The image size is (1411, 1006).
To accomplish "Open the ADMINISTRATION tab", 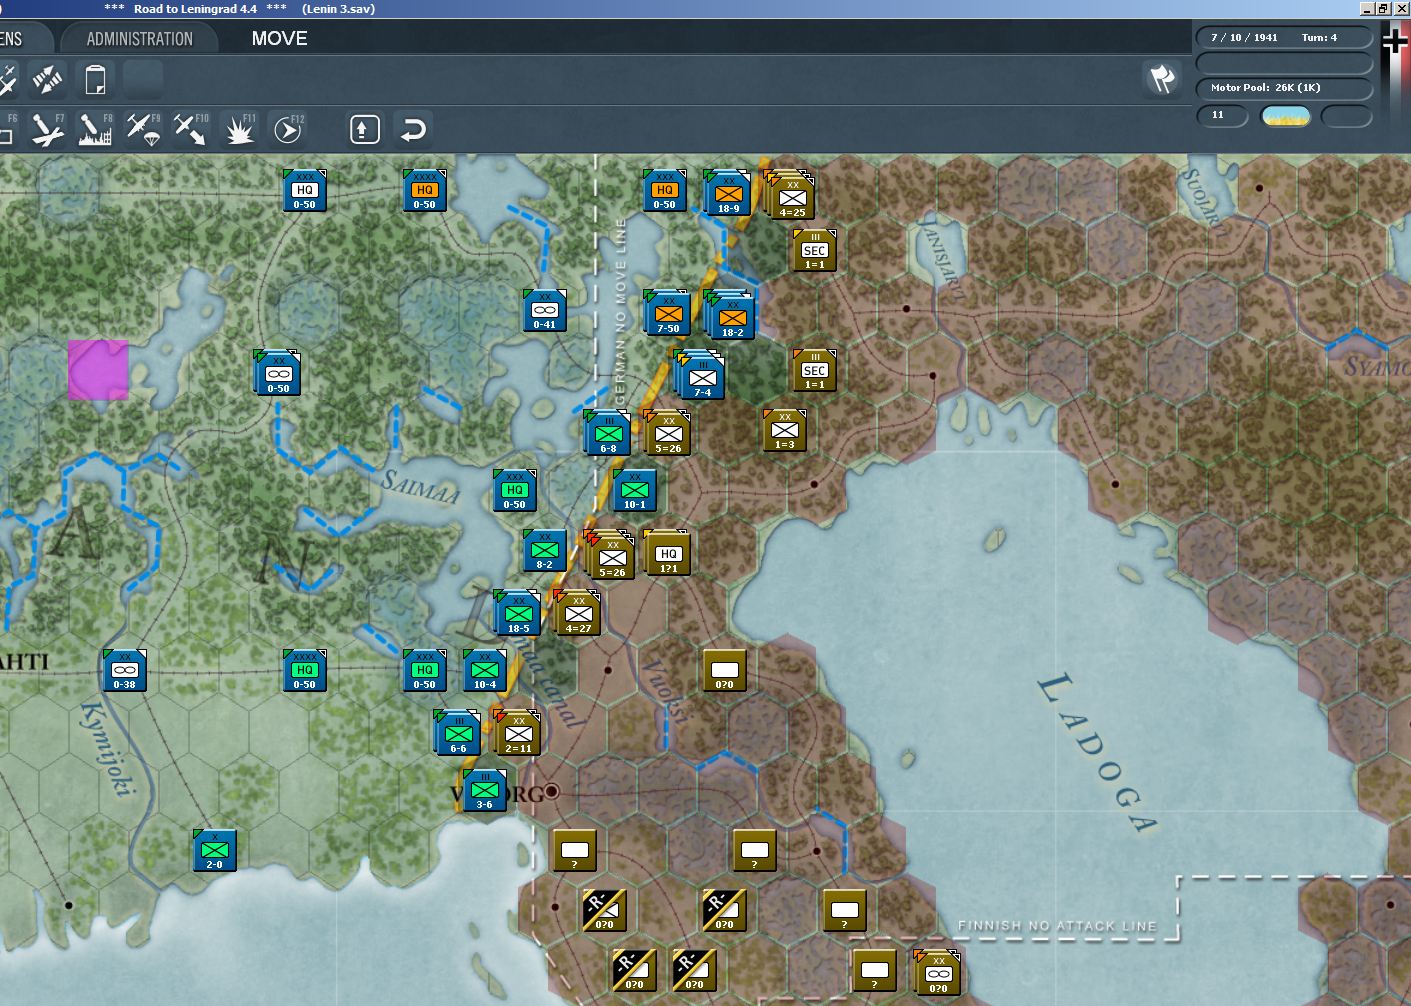I will tap(139, 39).
